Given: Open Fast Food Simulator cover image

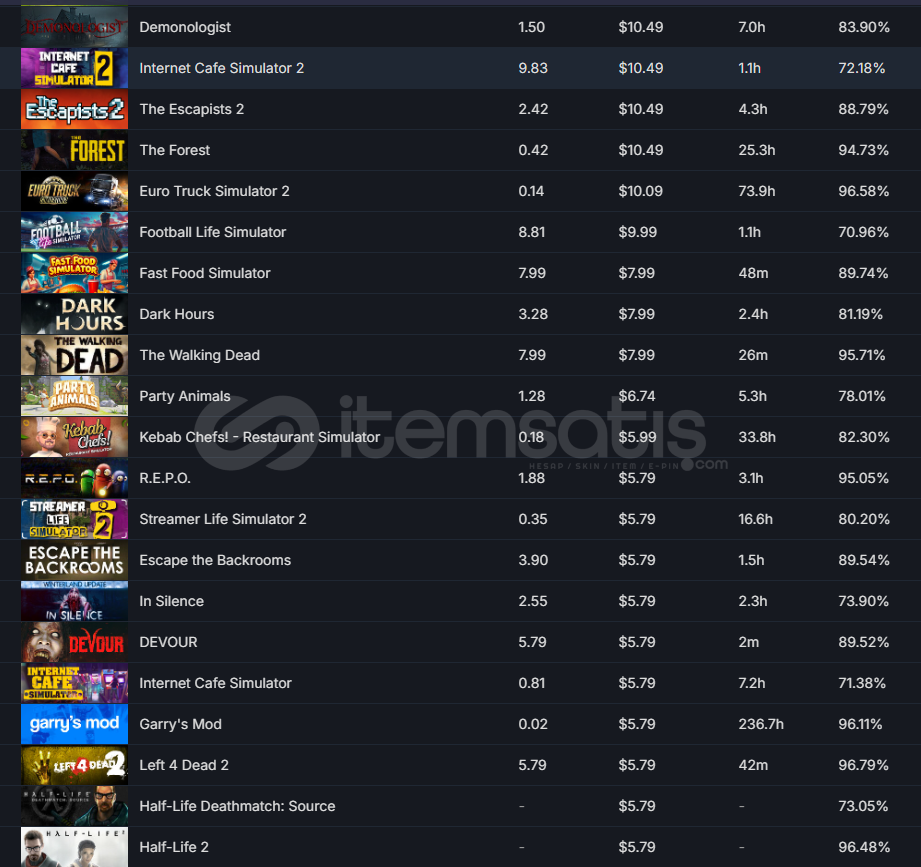Looking at the screenshot, I should [74, 273].
